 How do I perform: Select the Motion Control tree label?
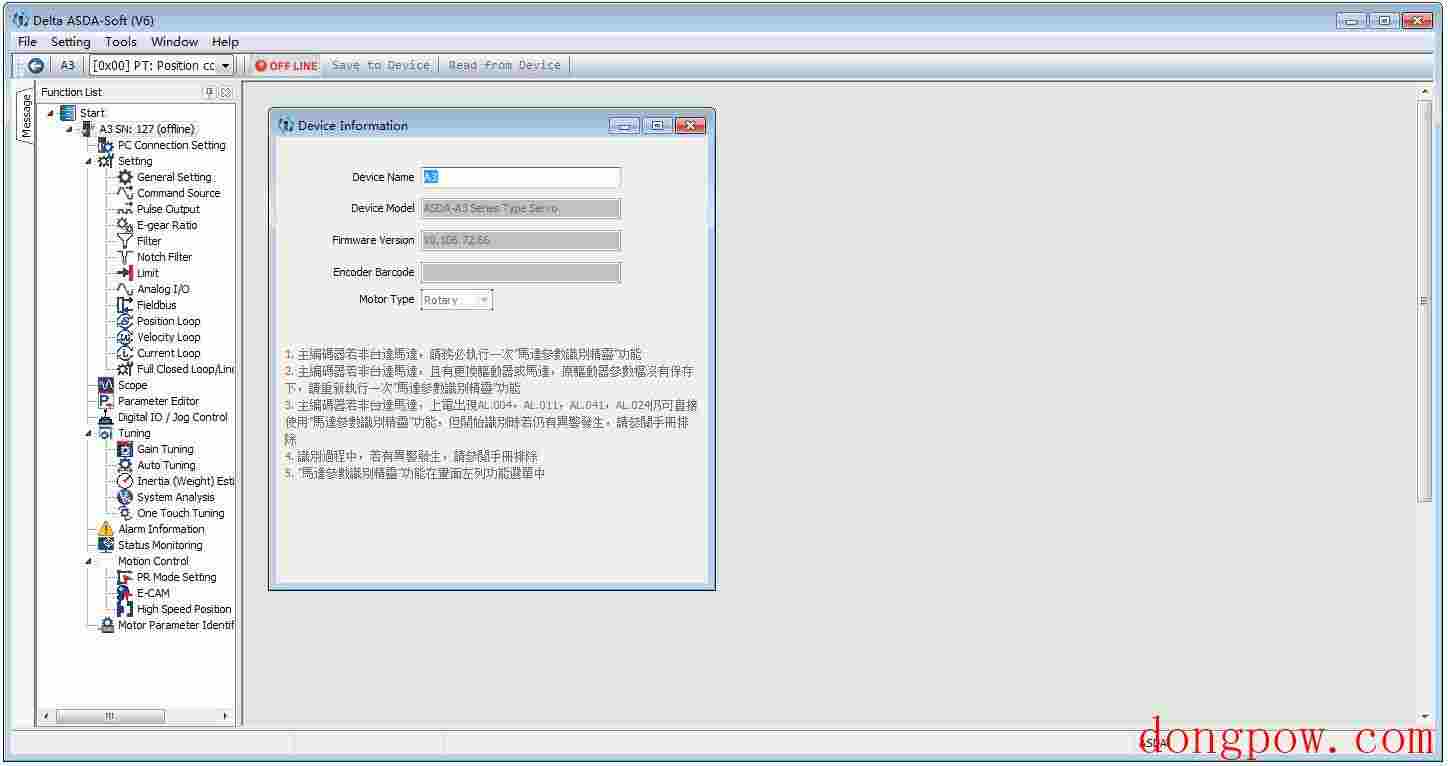click(153, 561)
